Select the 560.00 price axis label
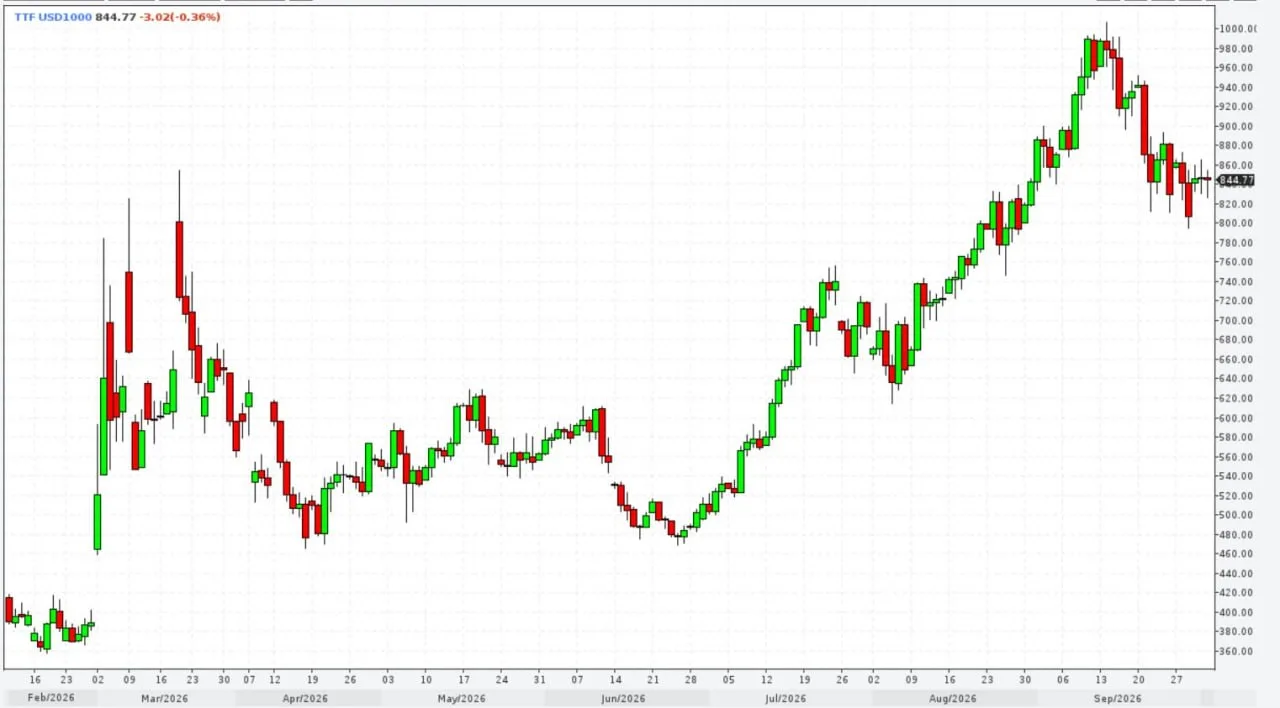Viewport: 1280px width, 708px height. click(x=1237, y=457)
